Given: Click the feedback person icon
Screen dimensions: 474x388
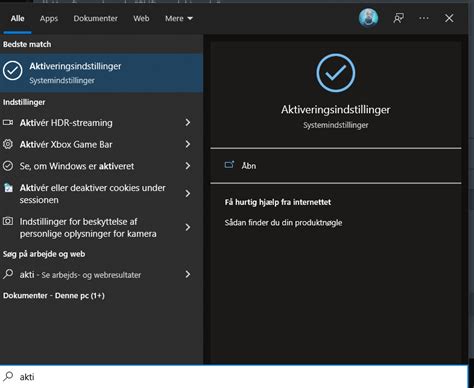Looking at the screenshot, I should (398, 18).
